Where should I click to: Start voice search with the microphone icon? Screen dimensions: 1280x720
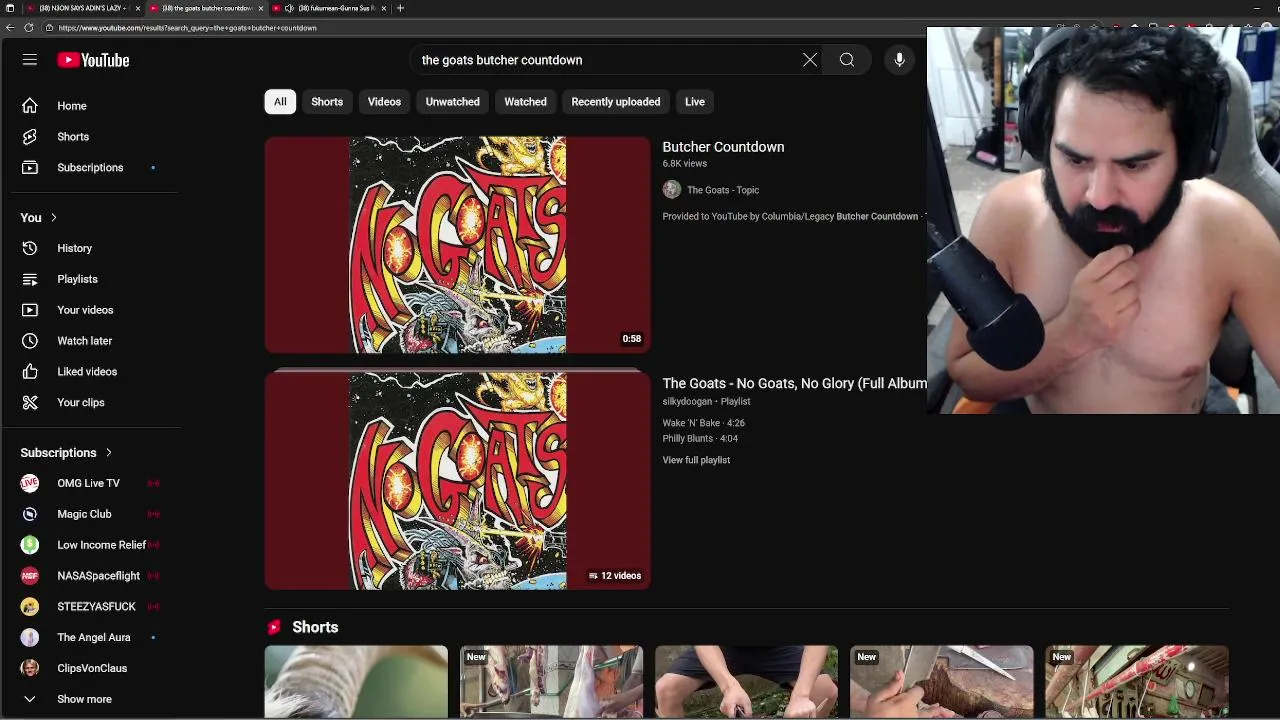899,60
